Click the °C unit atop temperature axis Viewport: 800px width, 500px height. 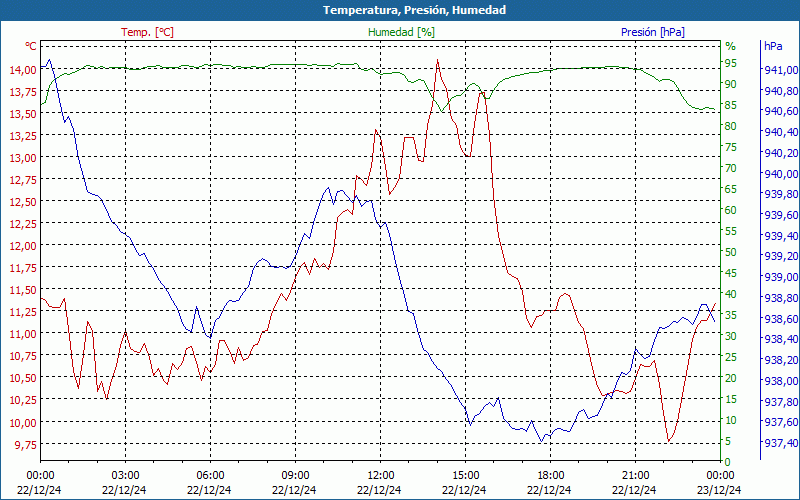click(x=31, y=46)
